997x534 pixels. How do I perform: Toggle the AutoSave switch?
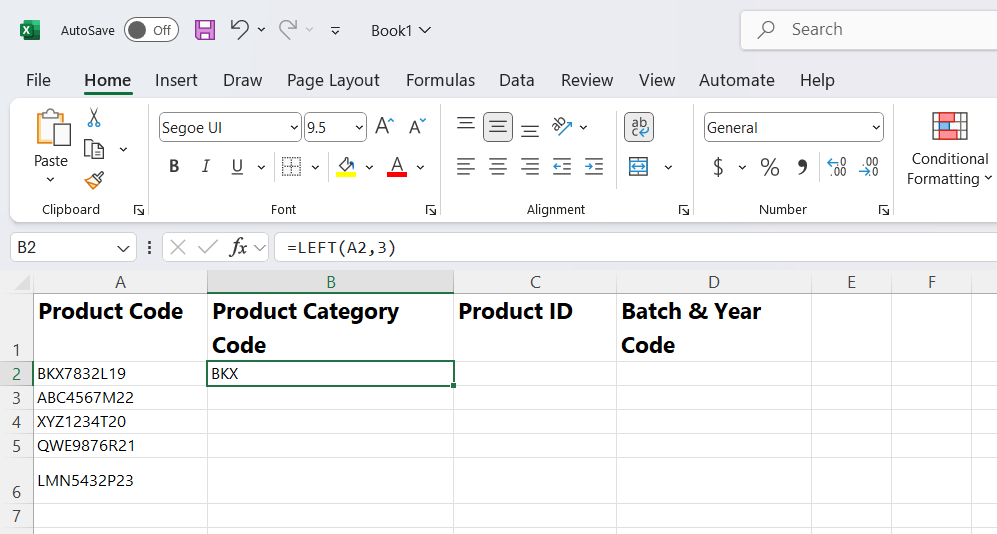151,30
